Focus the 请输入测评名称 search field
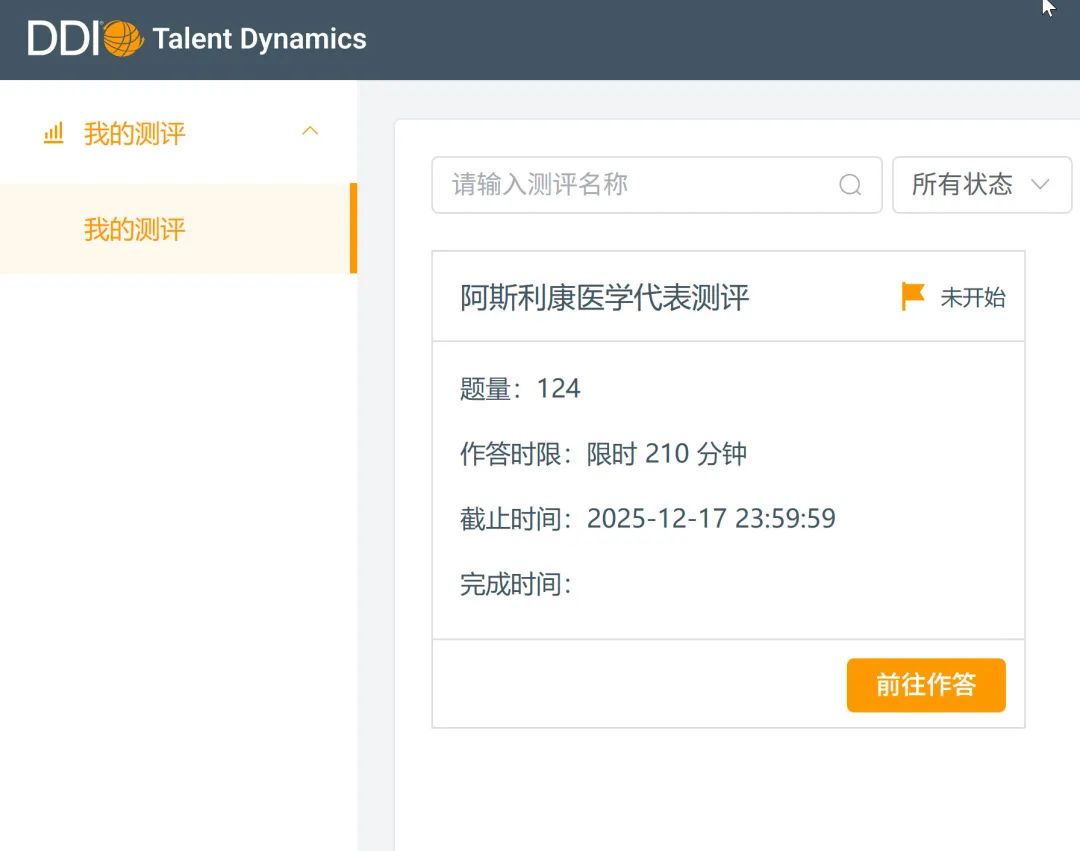This screenshot has width=1080, height=851. coord(656,185)
